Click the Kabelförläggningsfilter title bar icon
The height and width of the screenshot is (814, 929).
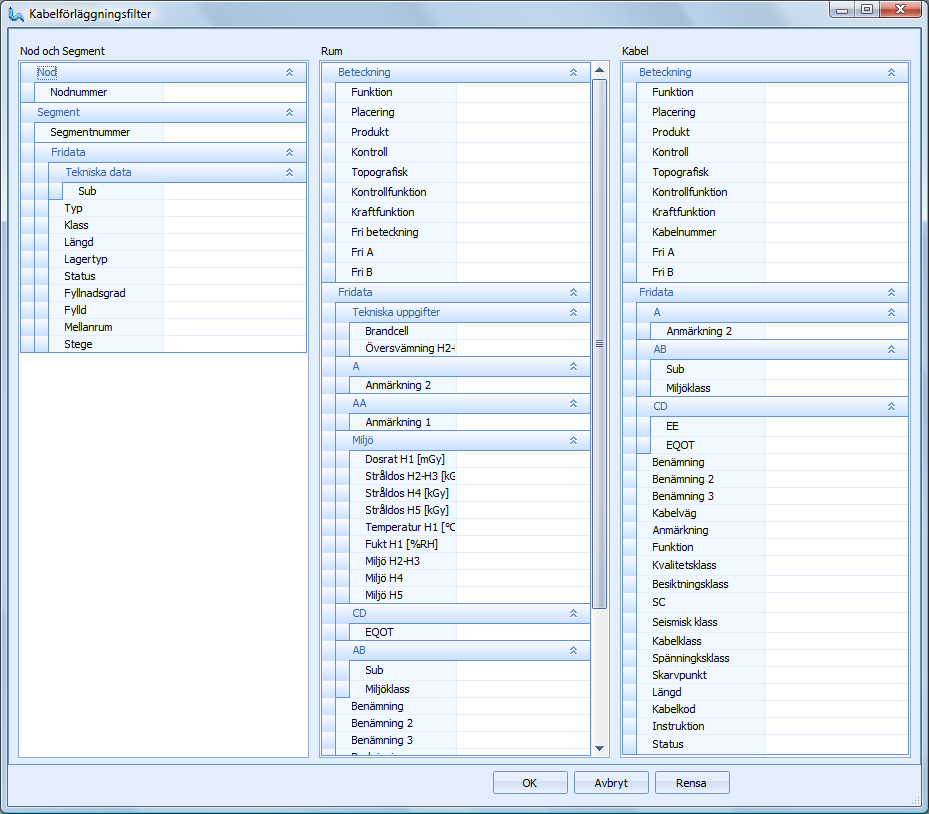click(16, 14)
